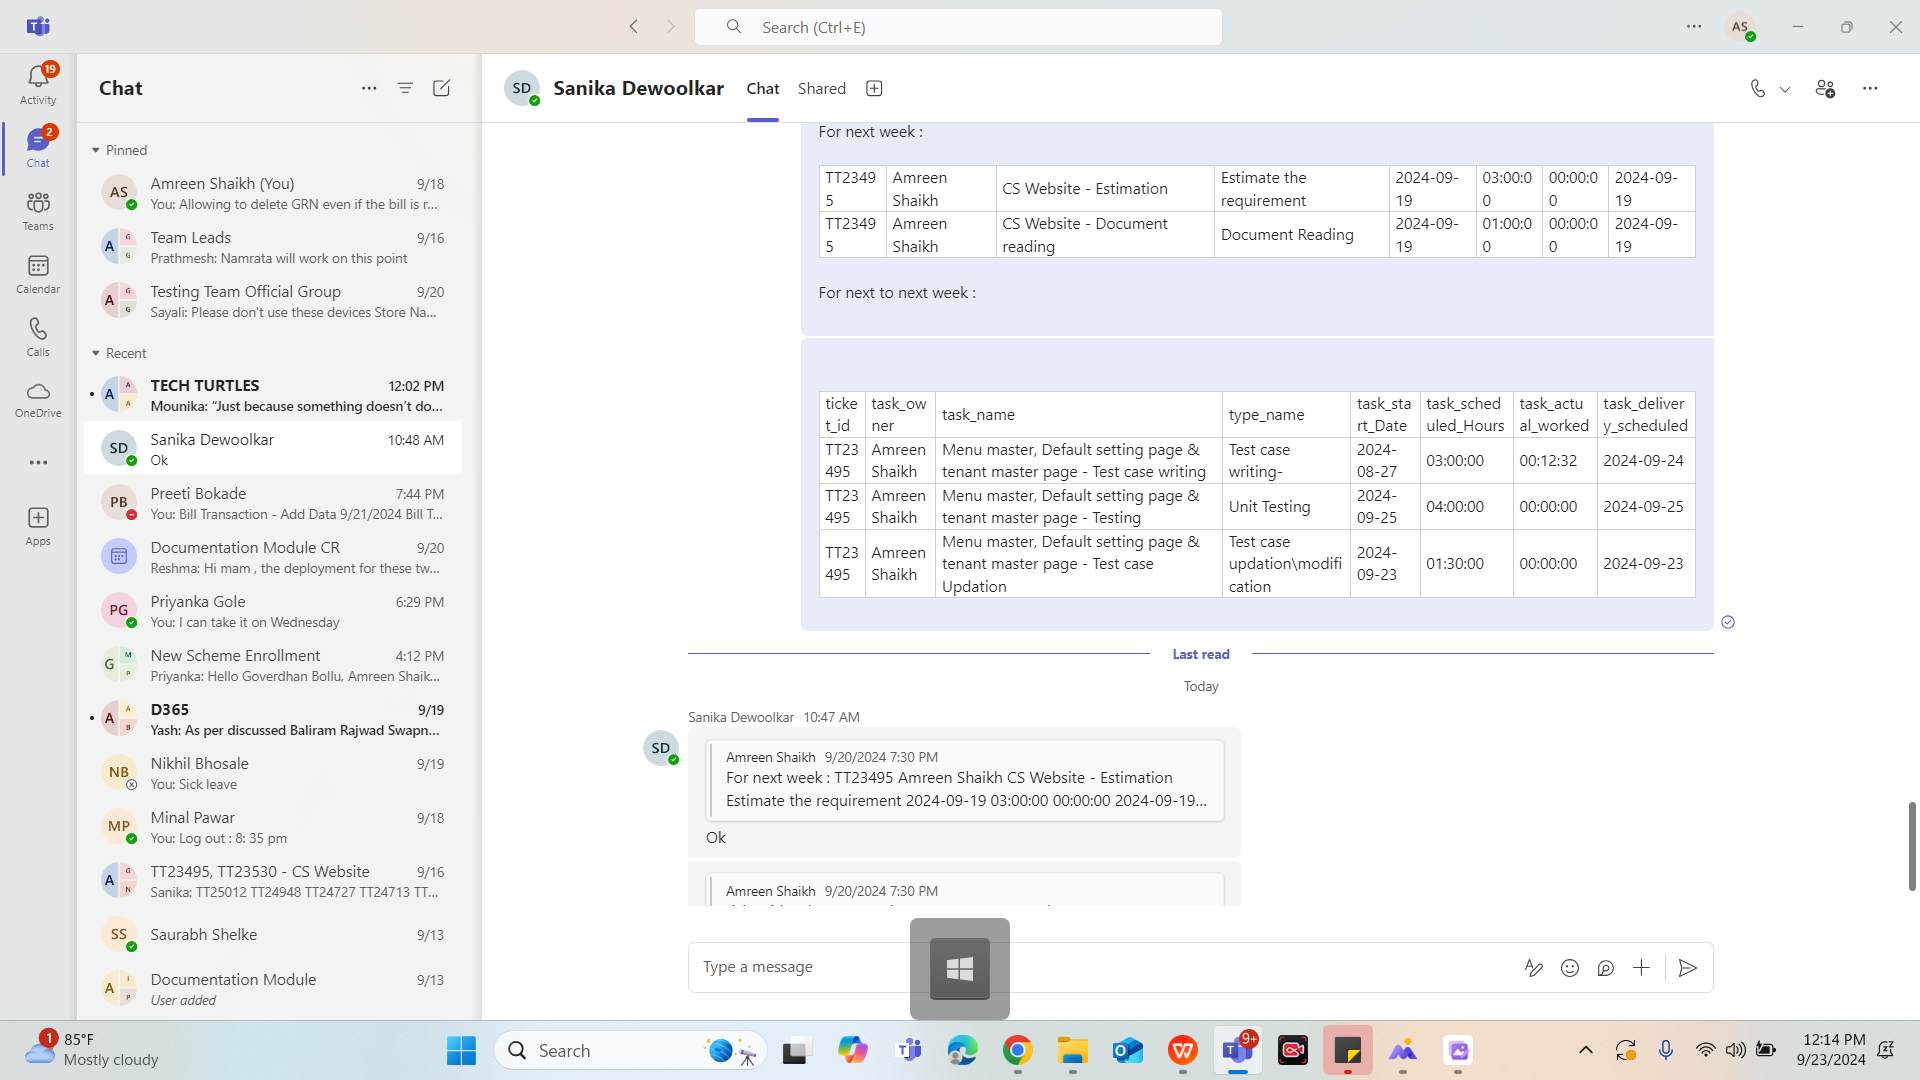
Task: Select Chat in the left sidebar
Action: 38,148
